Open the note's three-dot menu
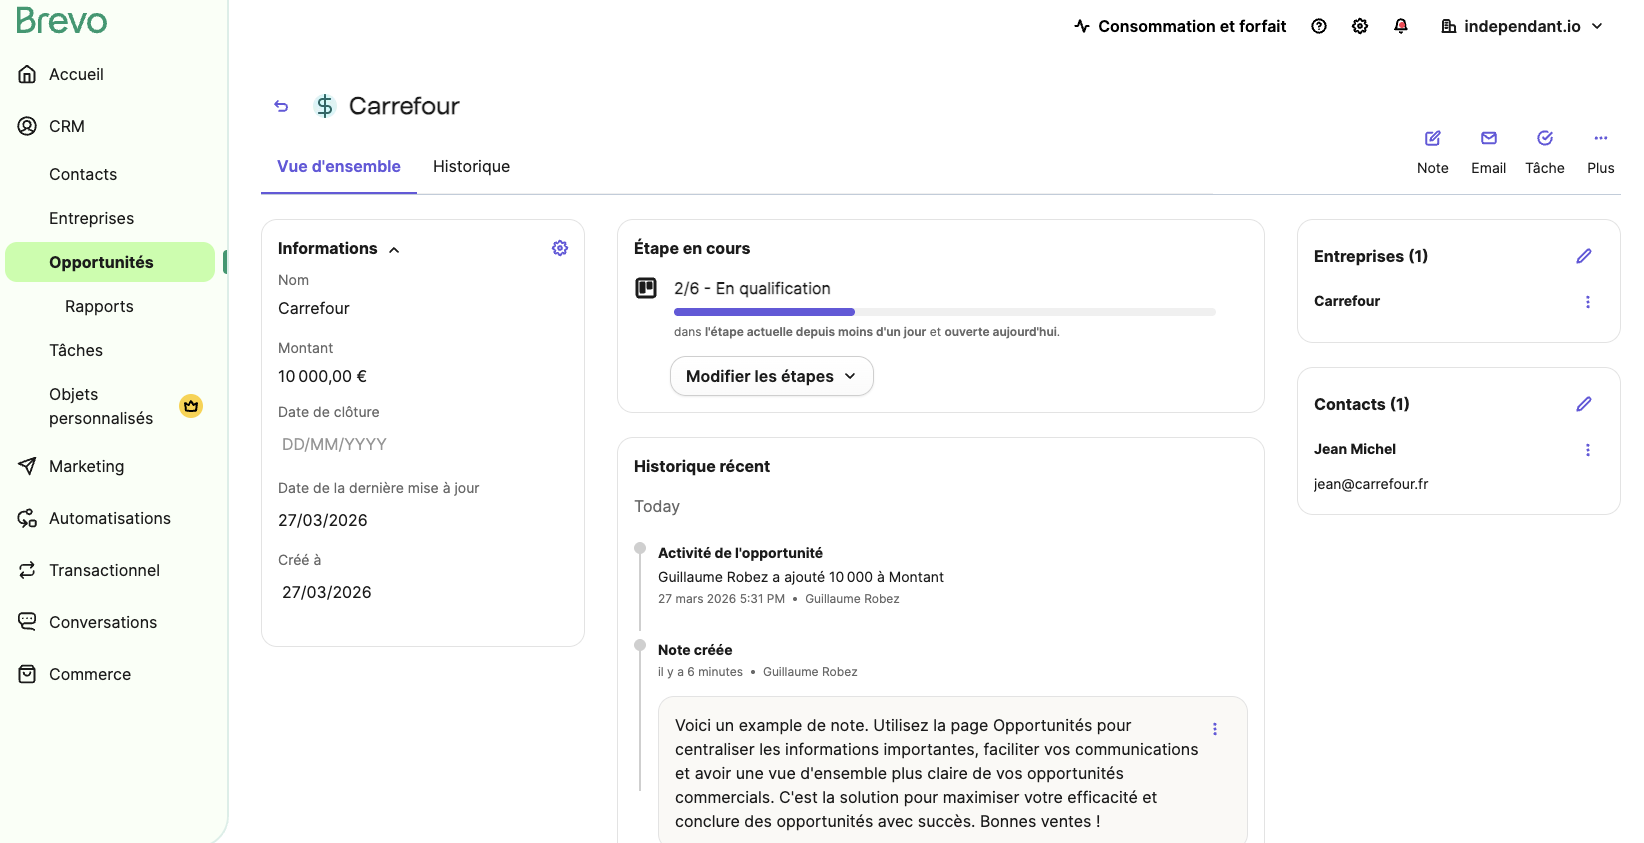The width and height of the screenshot is (1644, 843). [1215, 729]
